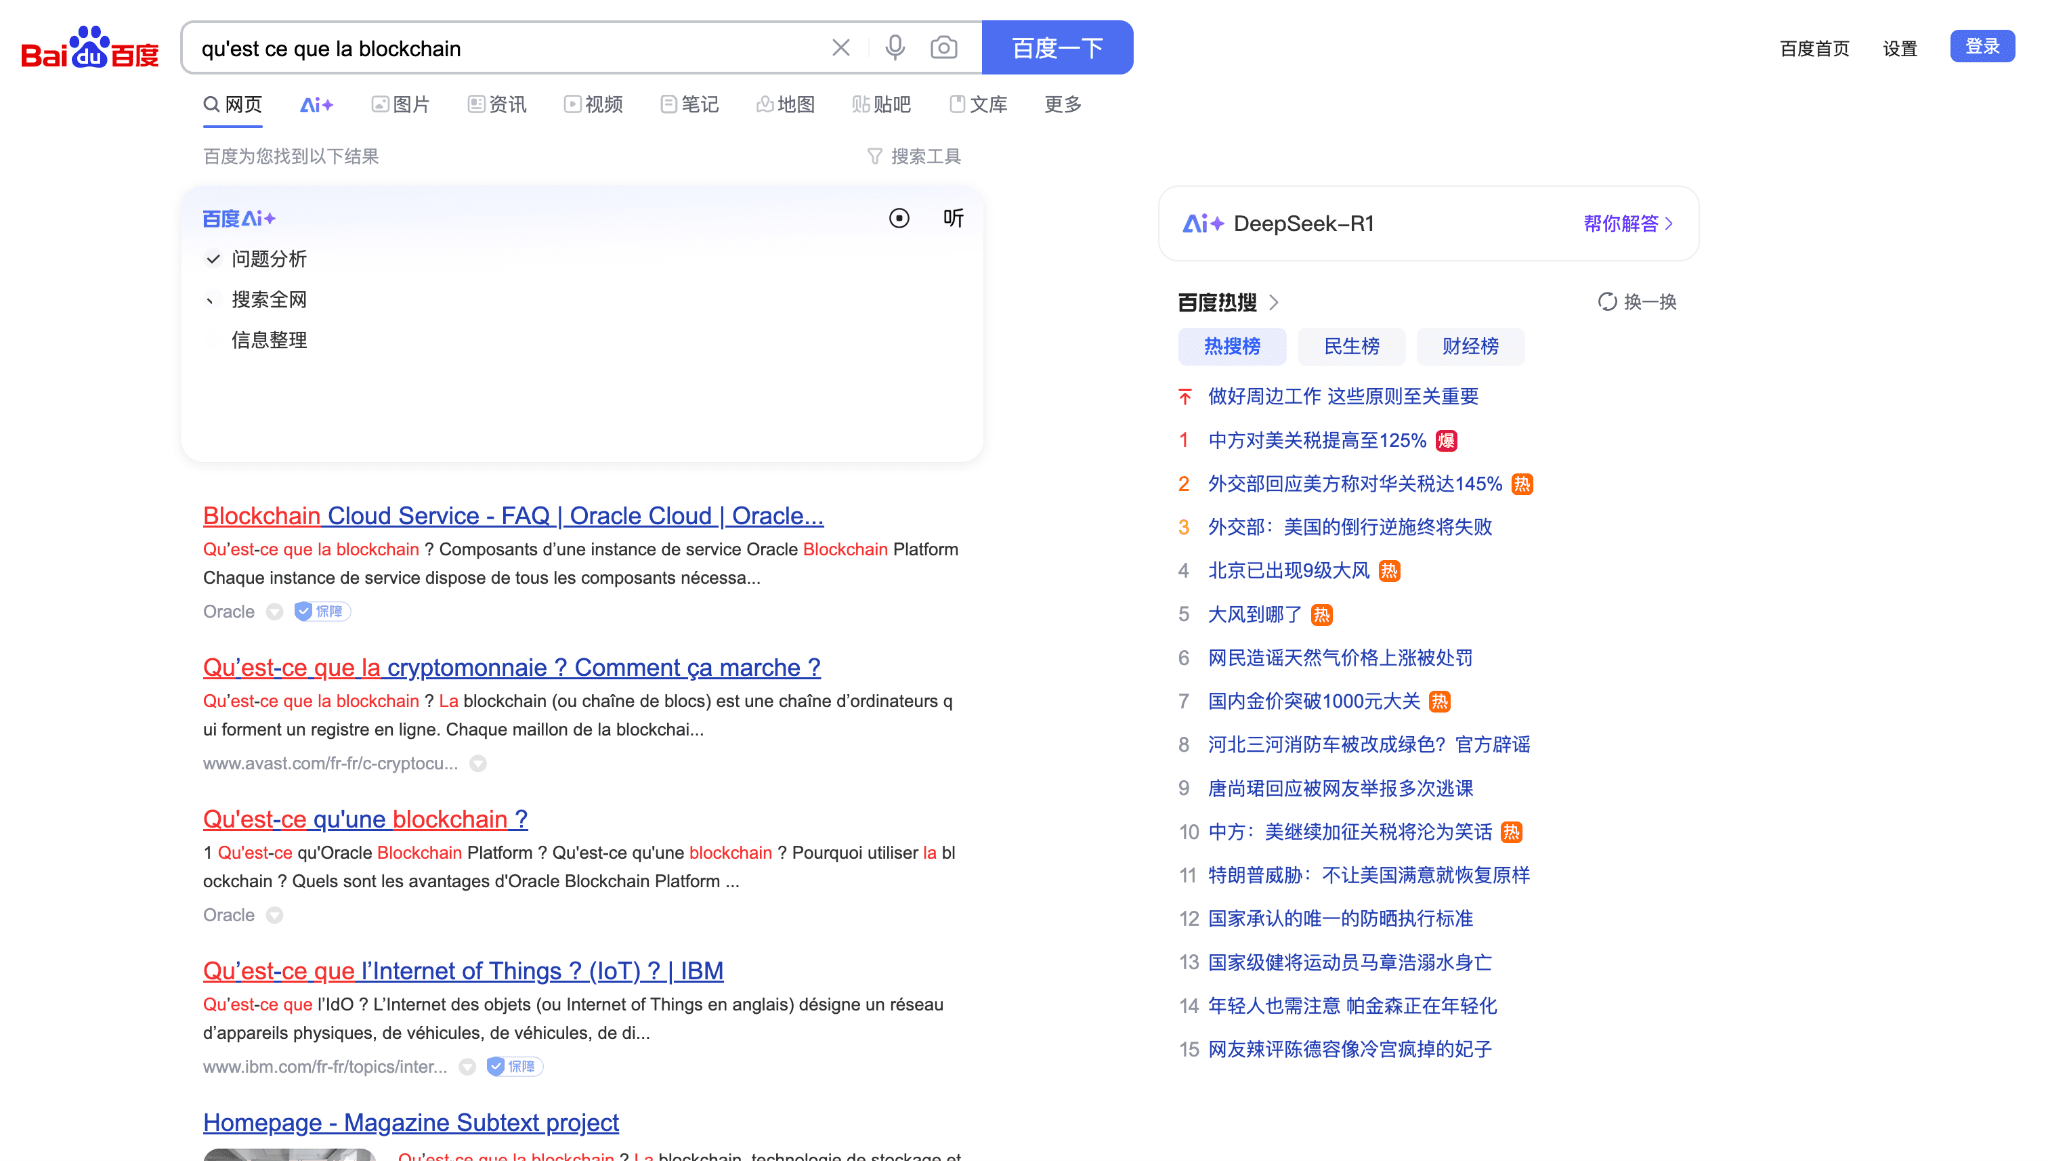Open the 贴吧 tab

click(x=881, y=105)
